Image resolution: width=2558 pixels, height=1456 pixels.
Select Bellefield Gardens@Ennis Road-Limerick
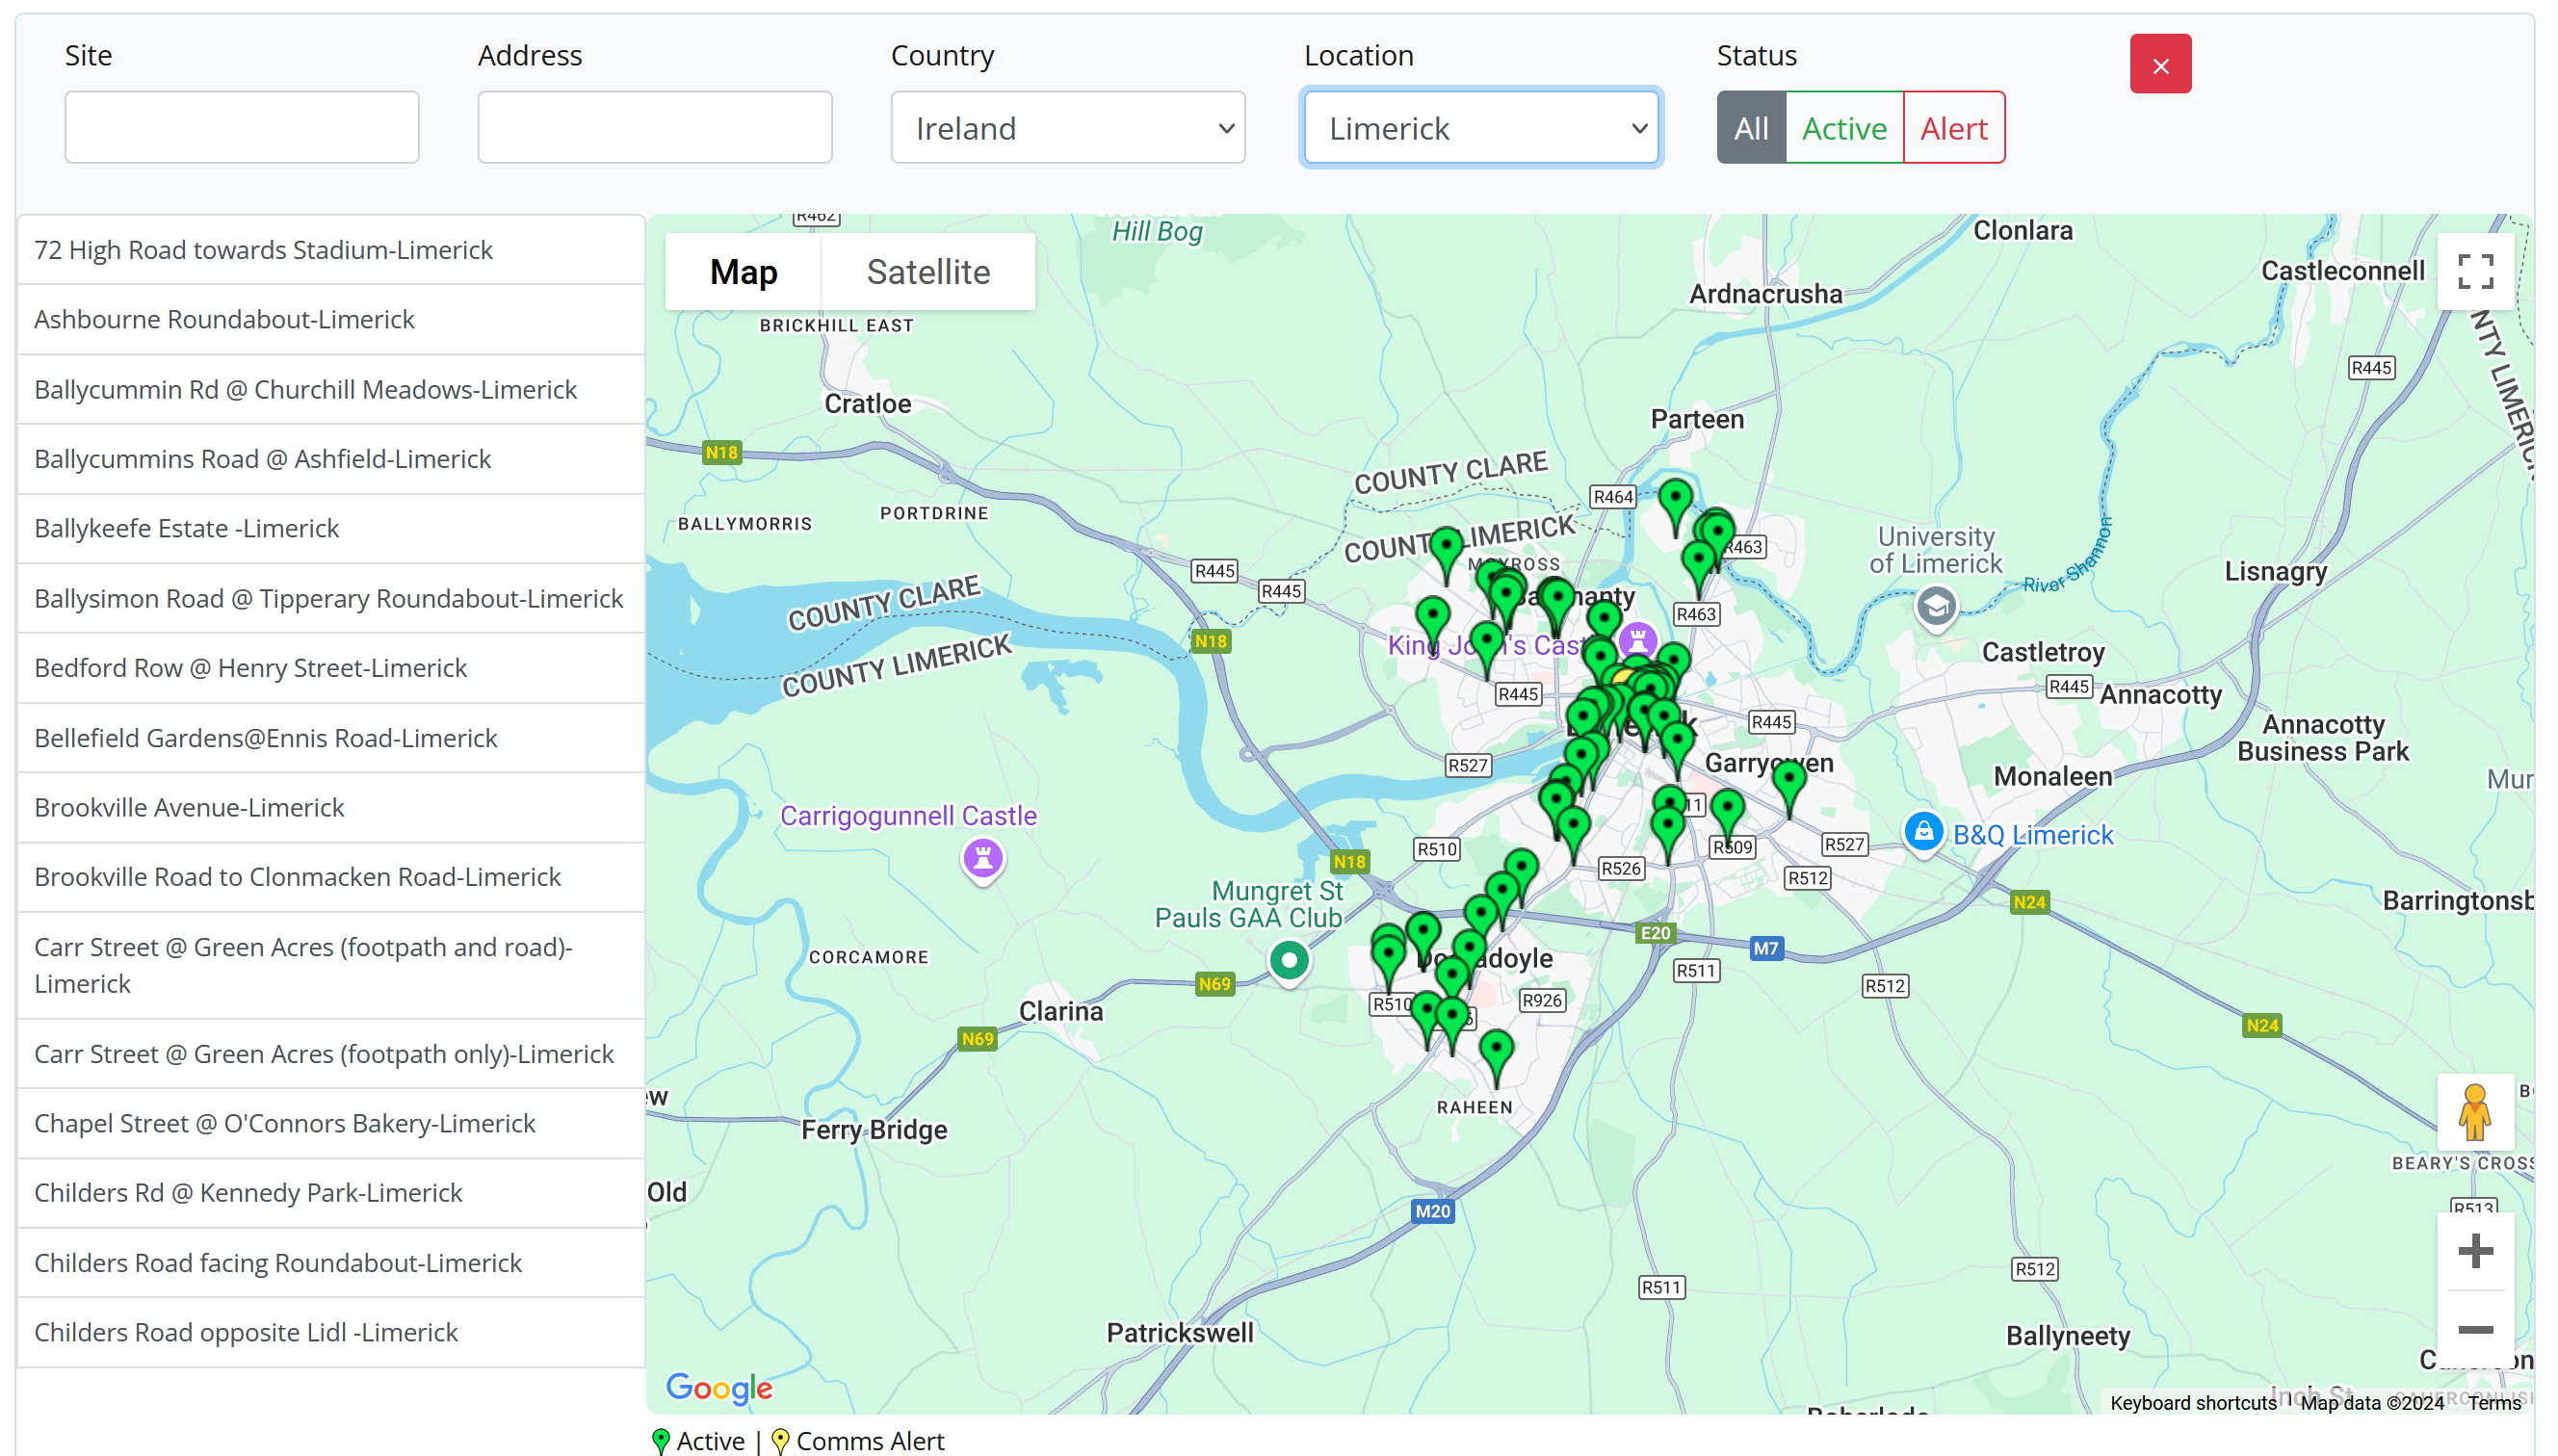point(330,737)
